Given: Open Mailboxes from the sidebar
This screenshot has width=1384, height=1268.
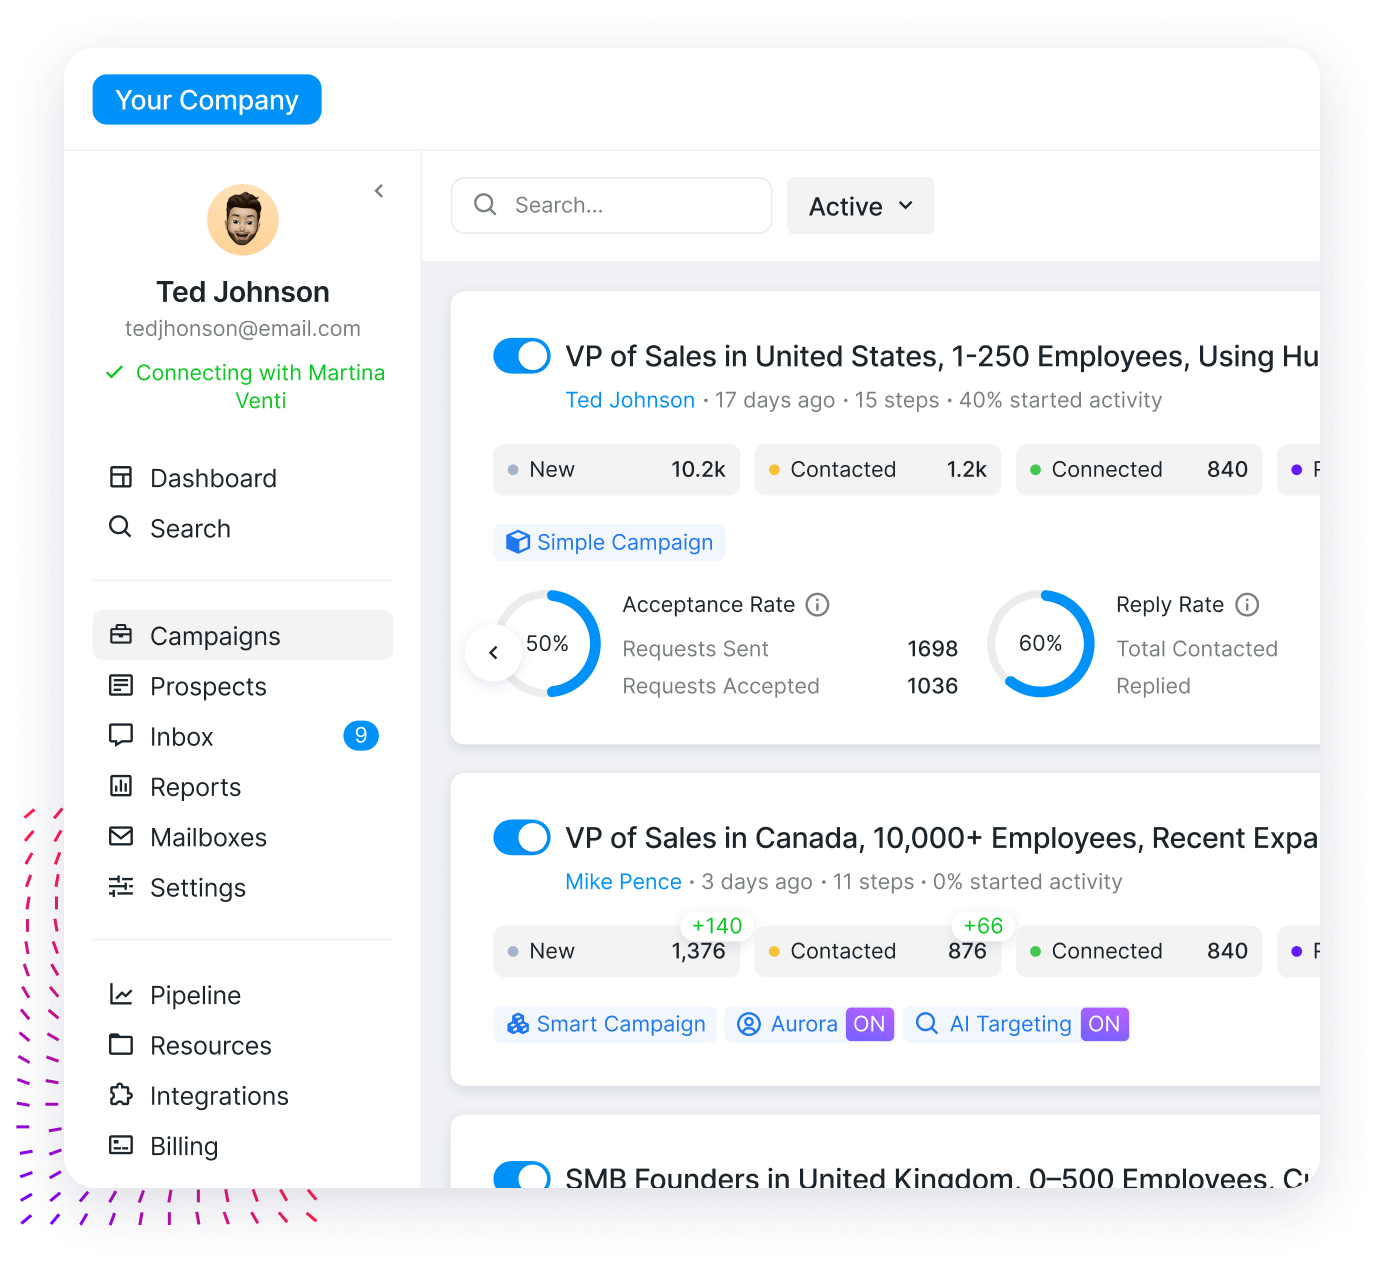Looking at the screenshot, I should tap(208, 837).
